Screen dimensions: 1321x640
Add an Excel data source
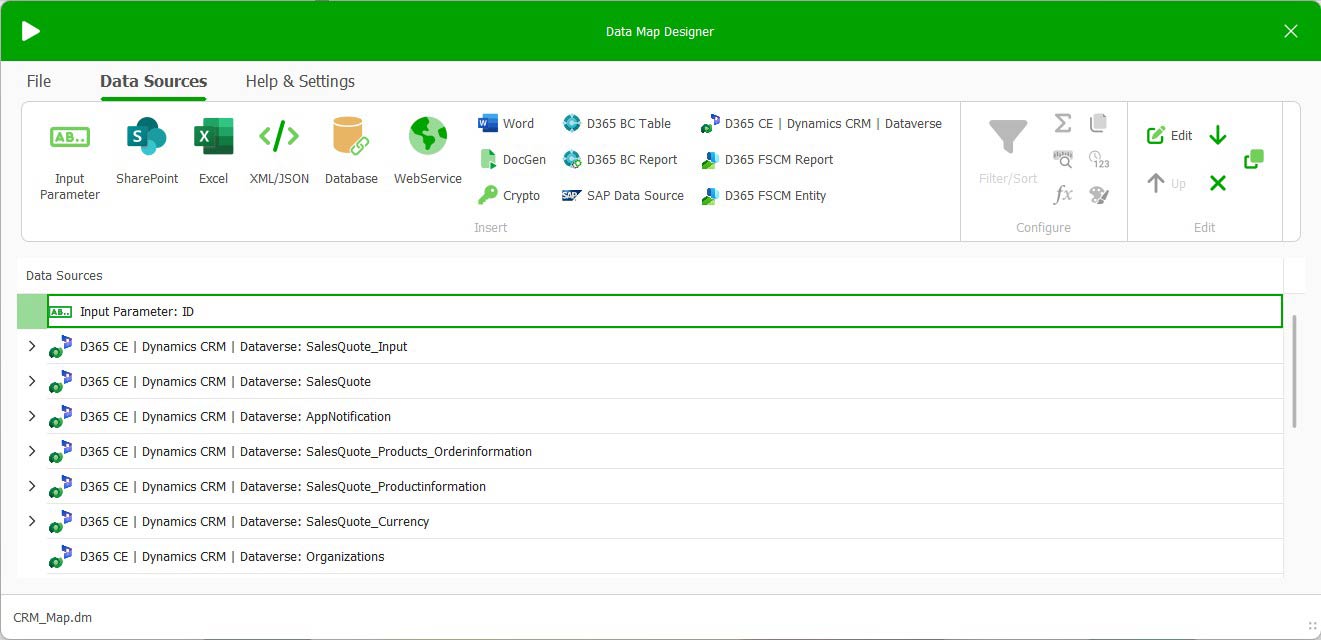(x=213, y=151)
